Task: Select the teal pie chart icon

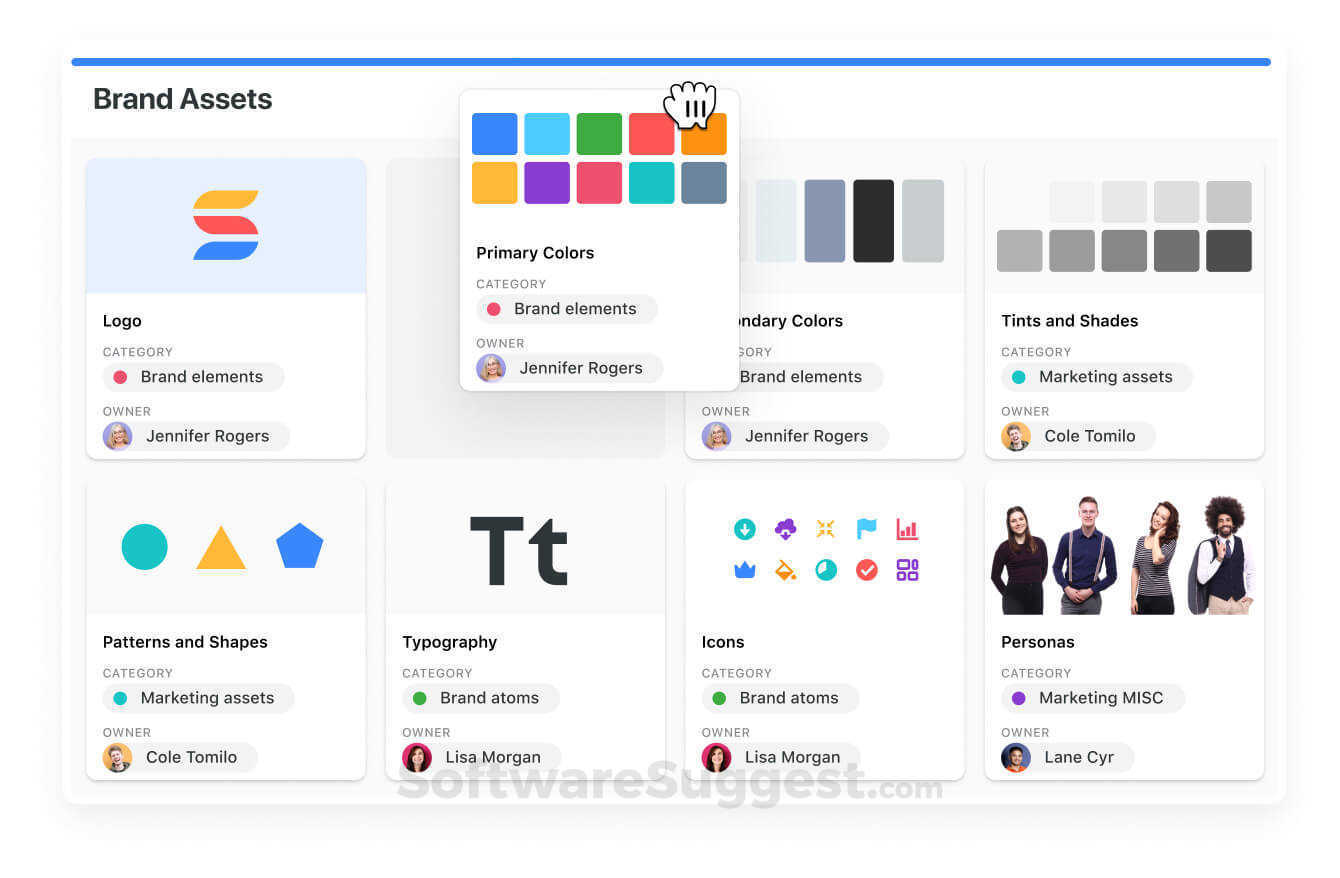Action: 826,569
